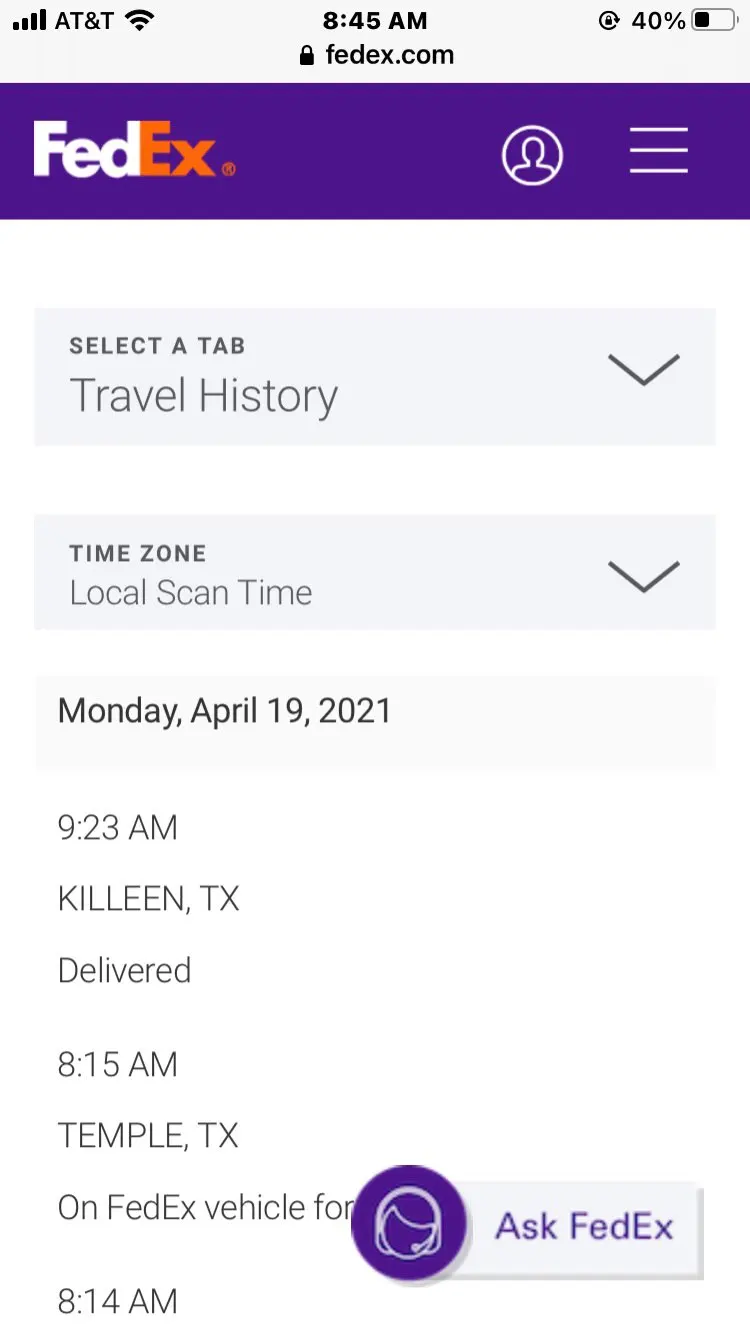Tap the 8:45 AM status bar clock

[375, 20]
